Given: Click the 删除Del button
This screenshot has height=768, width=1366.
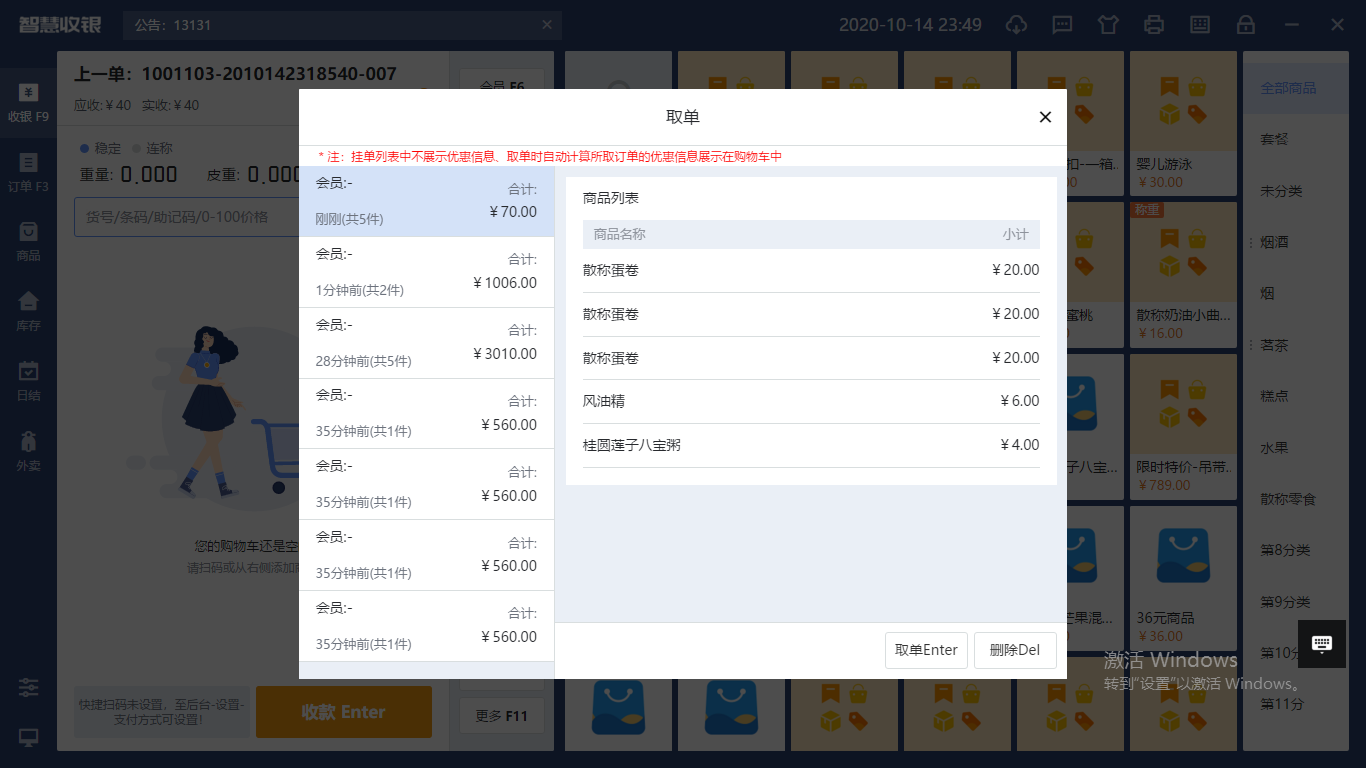Looking at the screenshot, I should pos(1014,650).
